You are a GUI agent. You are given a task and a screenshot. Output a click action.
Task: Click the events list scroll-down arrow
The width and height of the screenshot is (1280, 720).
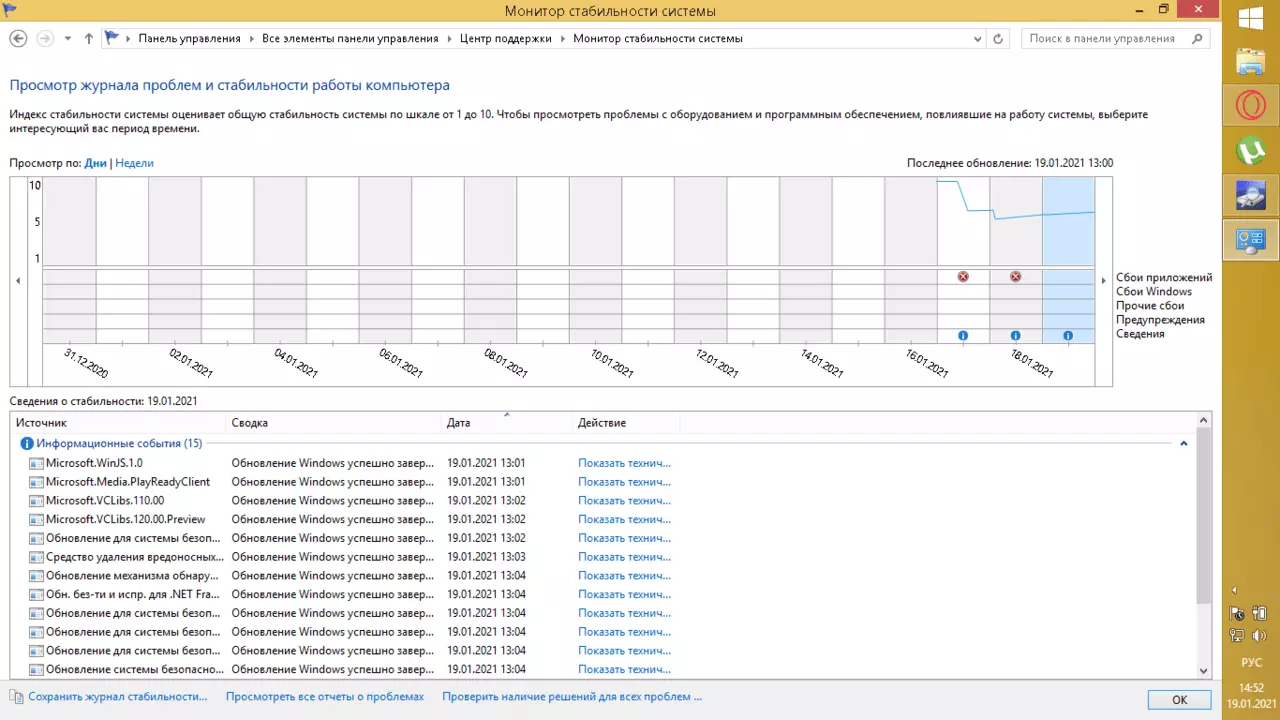coord(1203,671)
